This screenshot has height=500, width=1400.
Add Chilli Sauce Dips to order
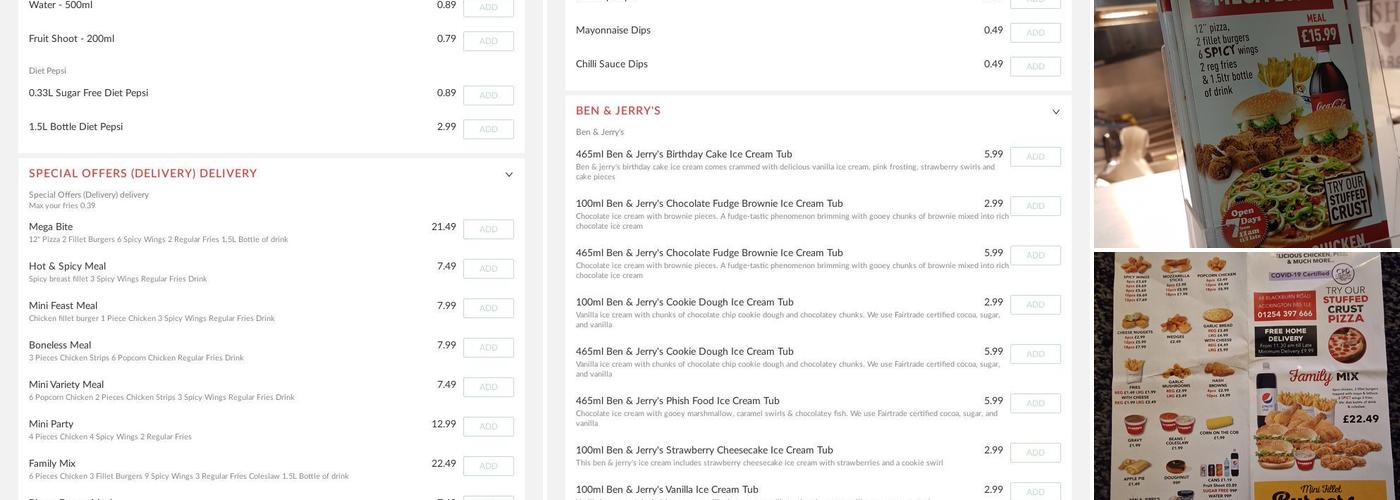(1035, 67)
